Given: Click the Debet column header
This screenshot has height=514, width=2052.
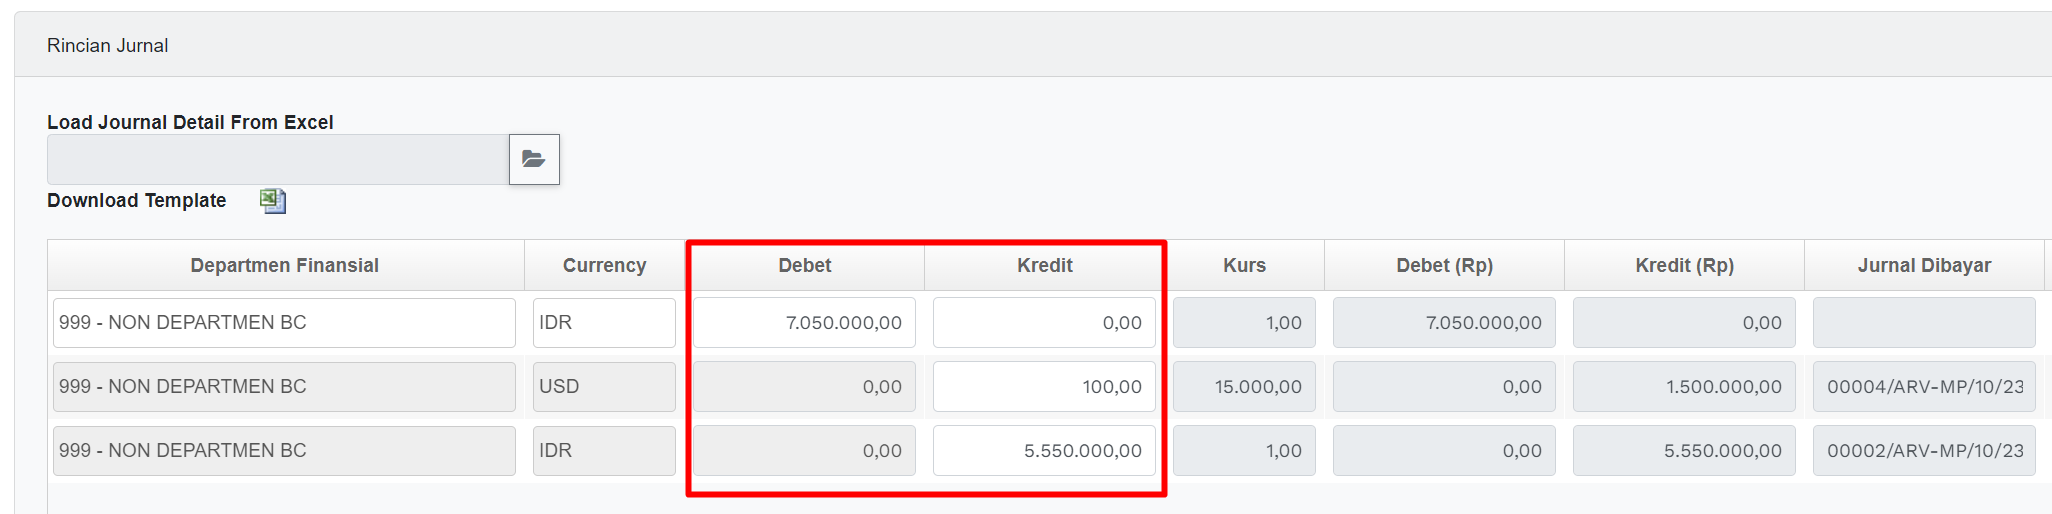Looking at the screenshot, I should click(805, 266).
